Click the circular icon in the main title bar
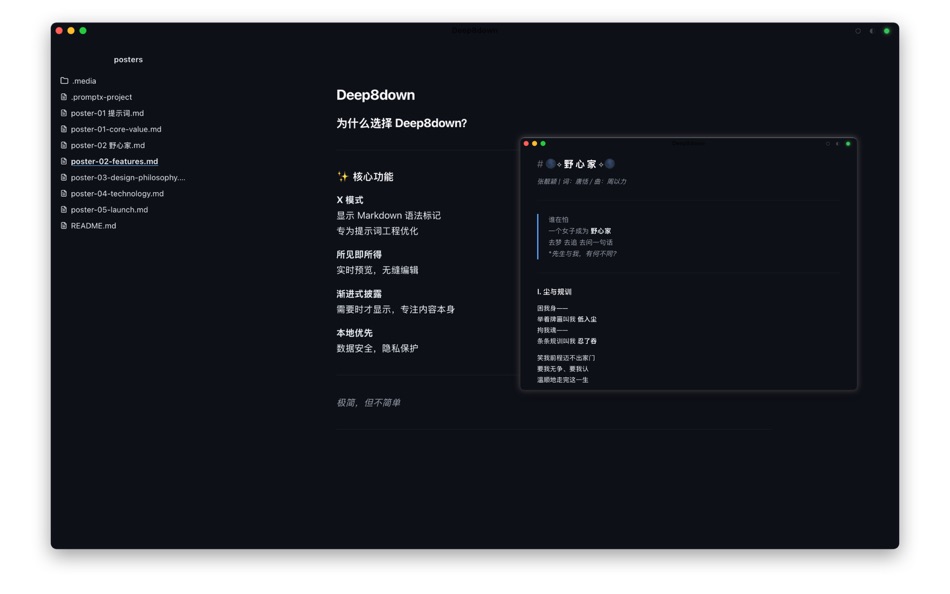The image size is (950, 594). (858, 31)
